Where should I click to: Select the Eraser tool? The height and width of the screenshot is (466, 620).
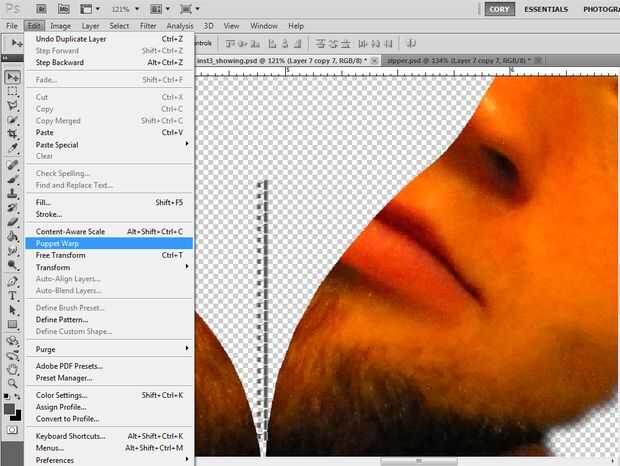coord(12,222)
